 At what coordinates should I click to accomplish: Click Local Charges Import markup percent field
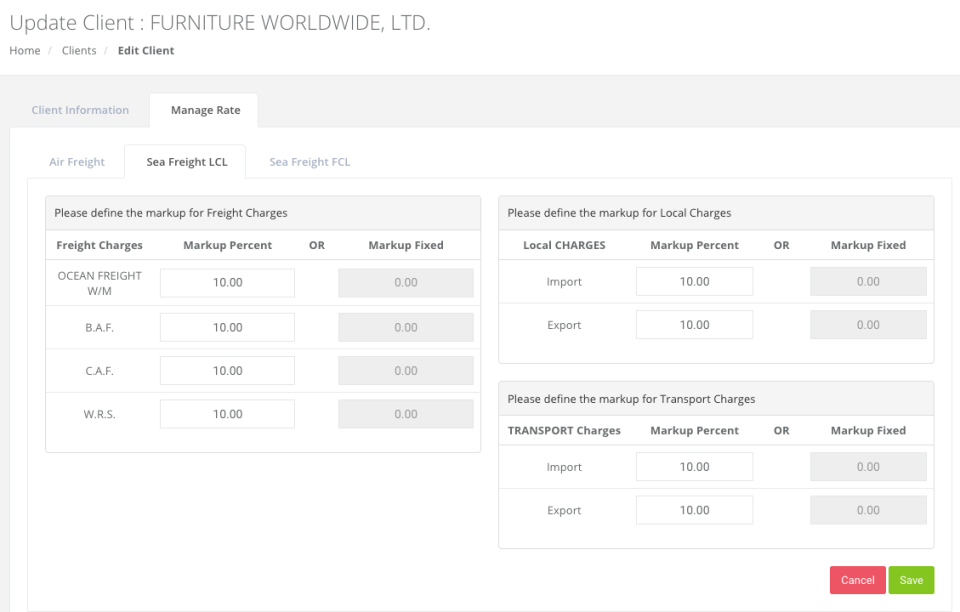tap(694, 282)
